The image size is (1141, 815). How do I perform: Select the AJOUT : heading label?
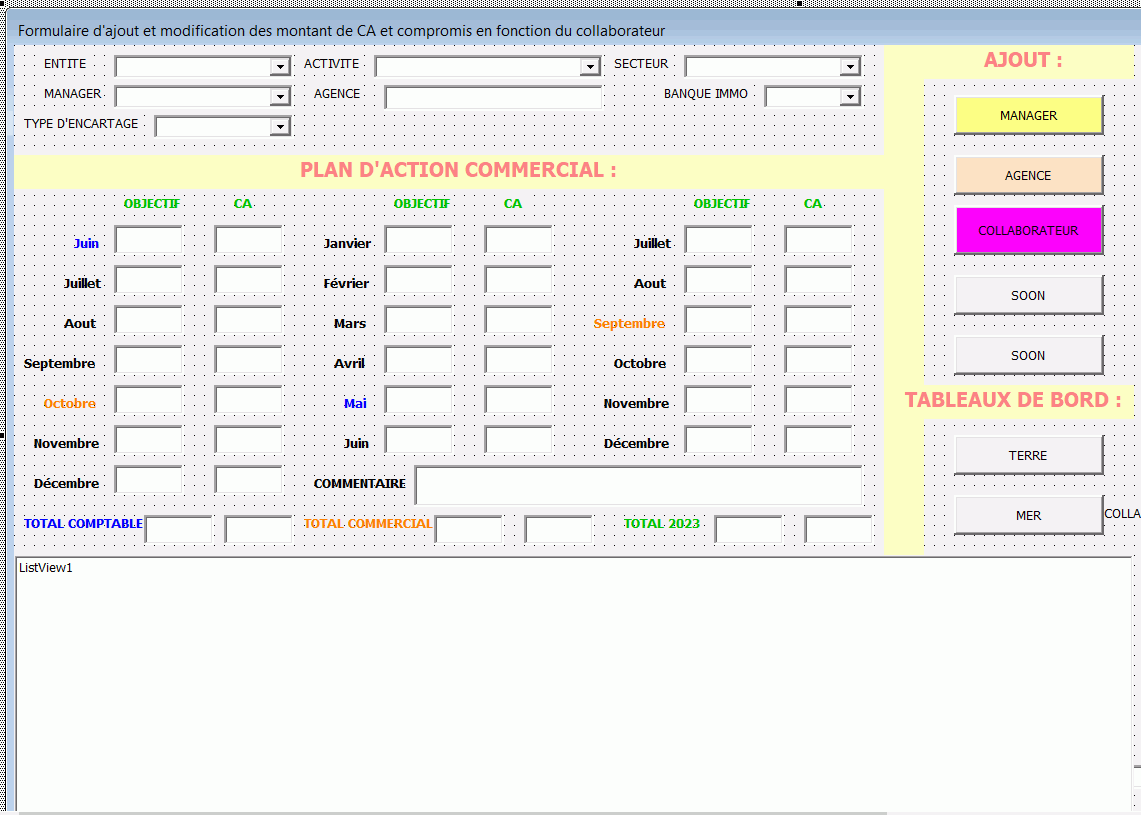(1023, 60)
